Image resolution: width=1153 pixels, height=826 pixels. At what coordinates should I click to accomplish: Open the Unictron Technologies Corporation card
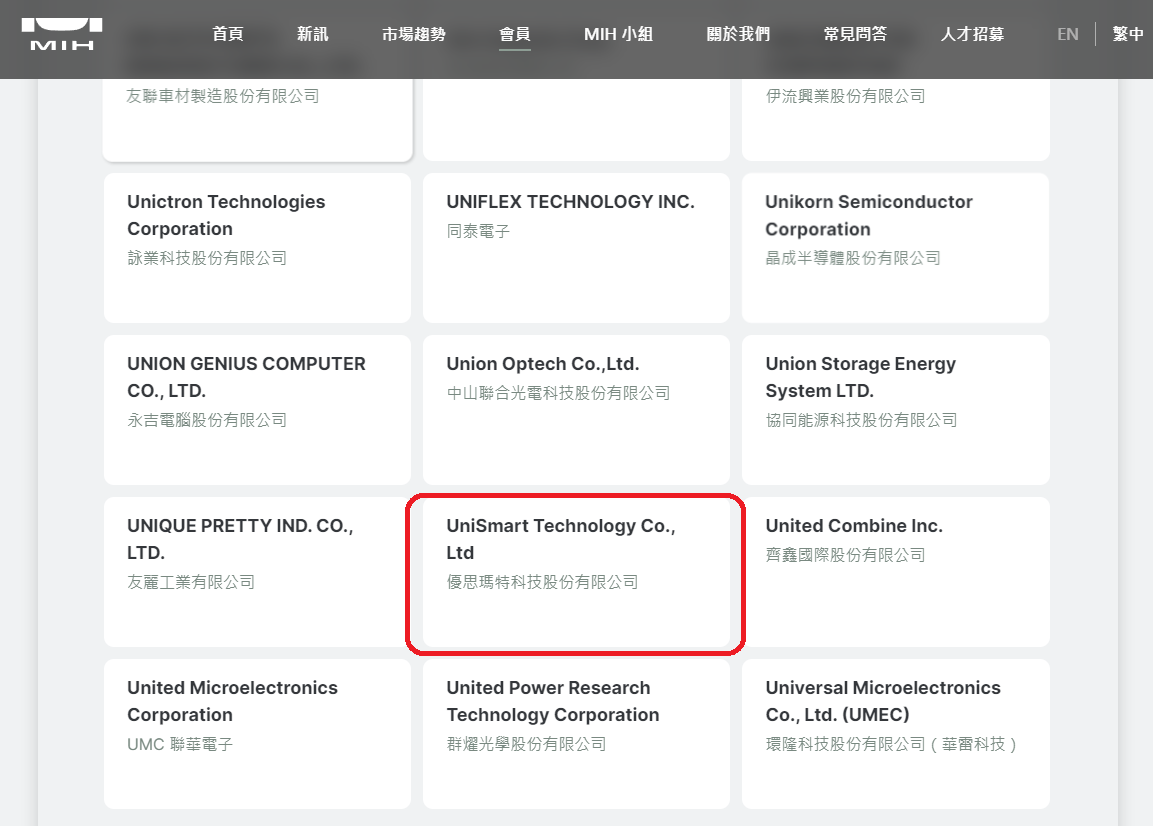click(257, 248)
